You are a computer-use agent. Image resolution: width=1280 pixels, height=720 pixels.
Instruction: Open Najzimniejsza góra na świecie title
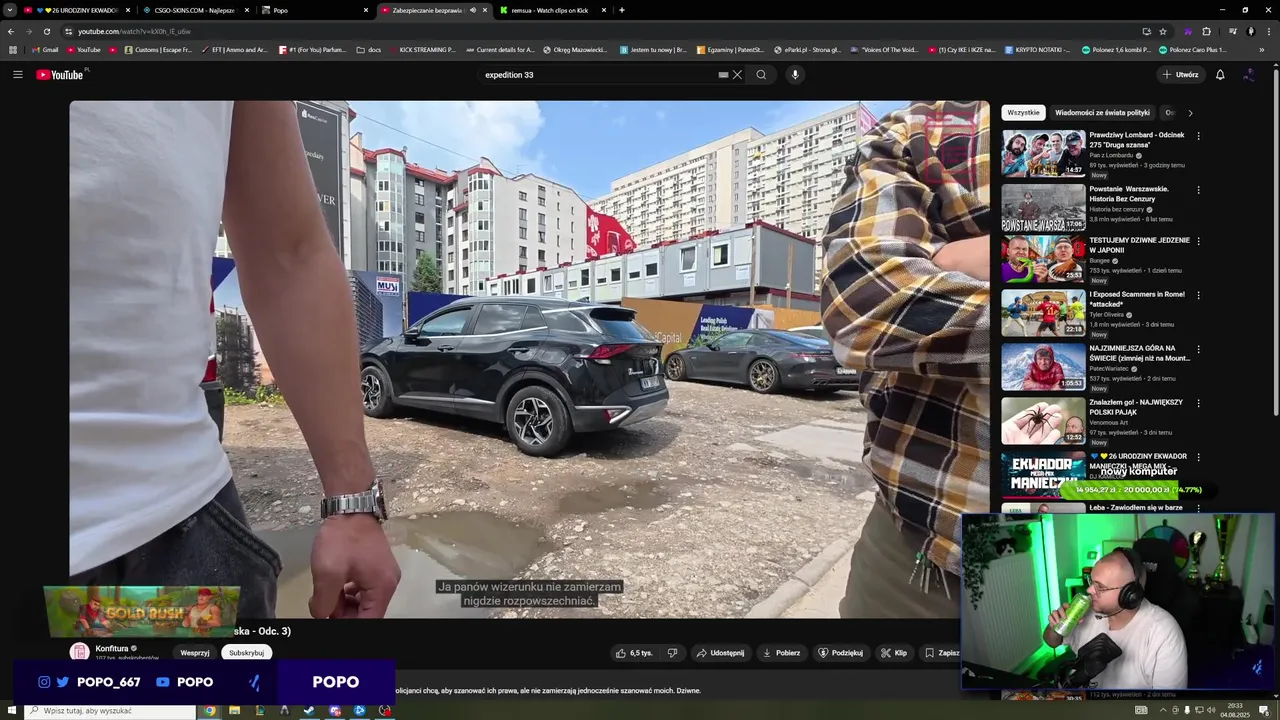pyautogui.click(x=1140, y=353)
